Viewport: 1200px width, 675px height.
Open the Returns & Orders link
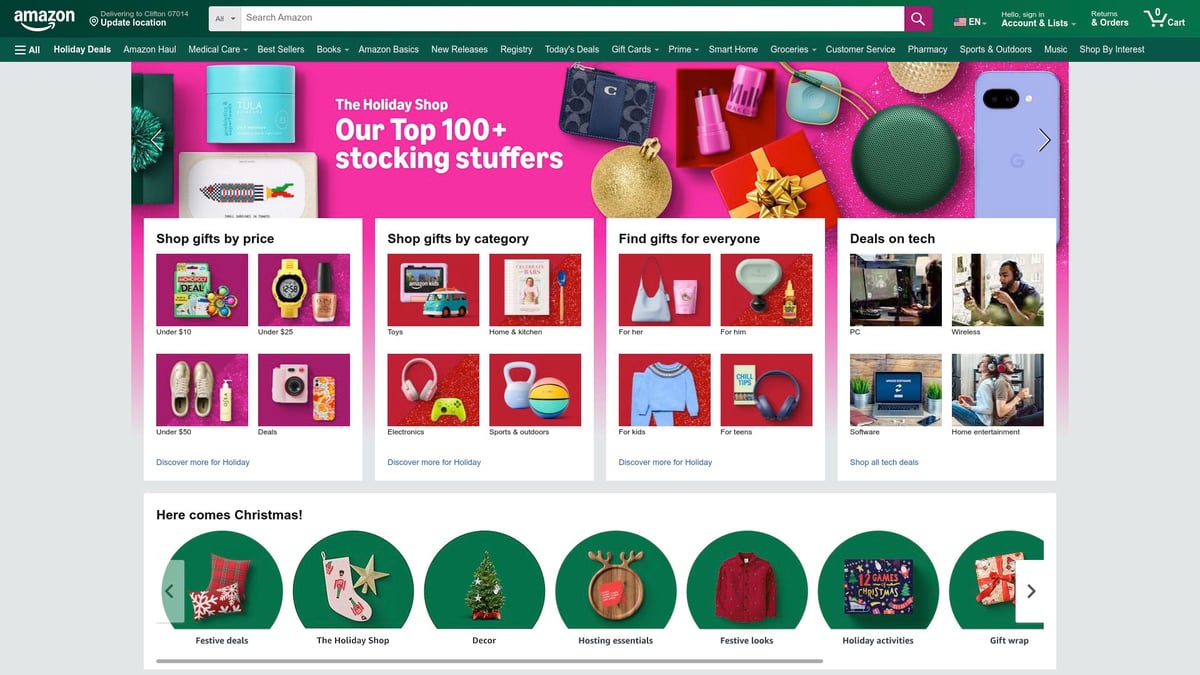click(1109, 19)
